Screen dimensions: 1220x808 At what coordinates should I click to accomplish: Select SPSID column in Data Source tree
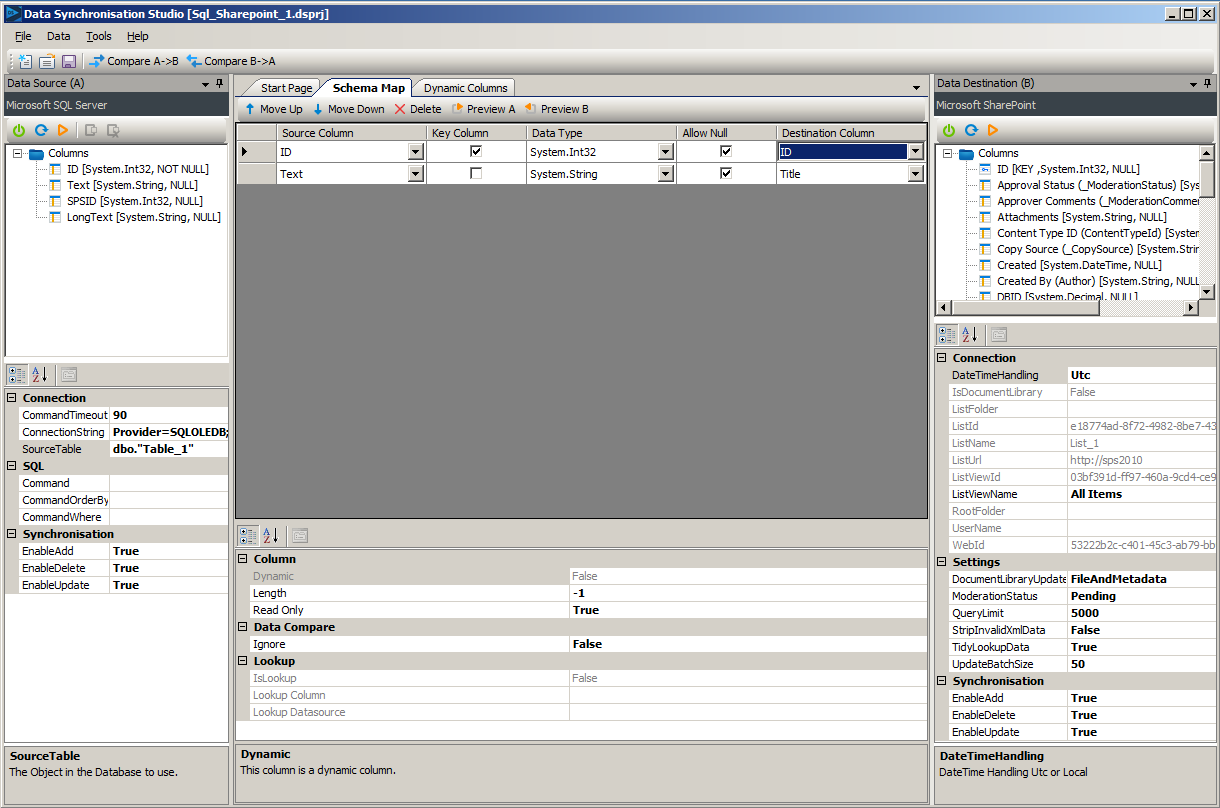[133, 201]
